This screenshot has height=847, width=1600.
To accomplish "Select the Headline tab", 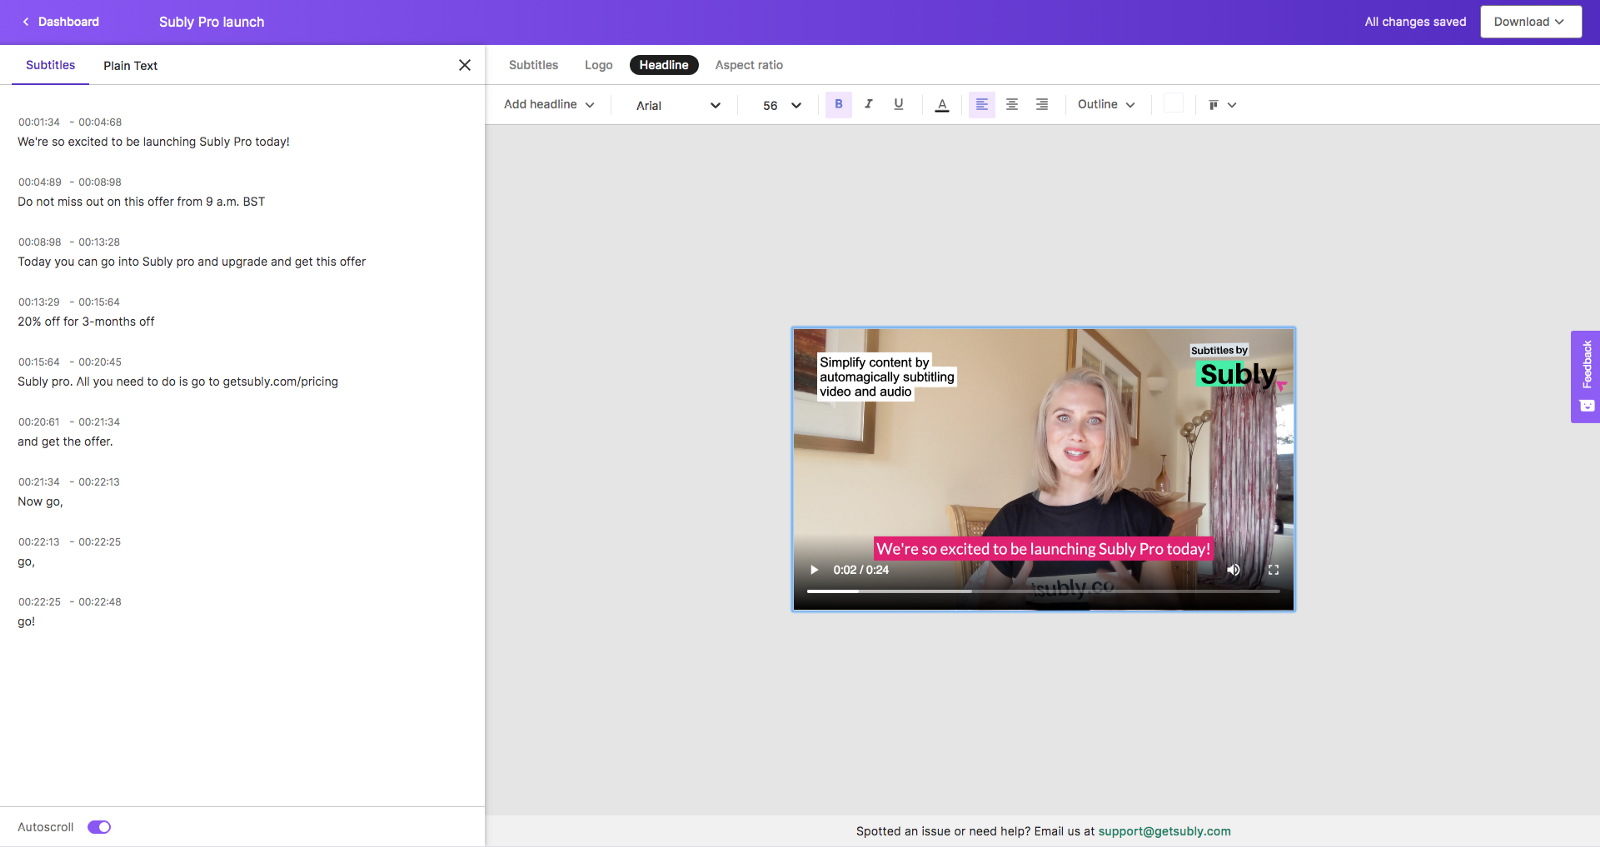I will point(664,65).
